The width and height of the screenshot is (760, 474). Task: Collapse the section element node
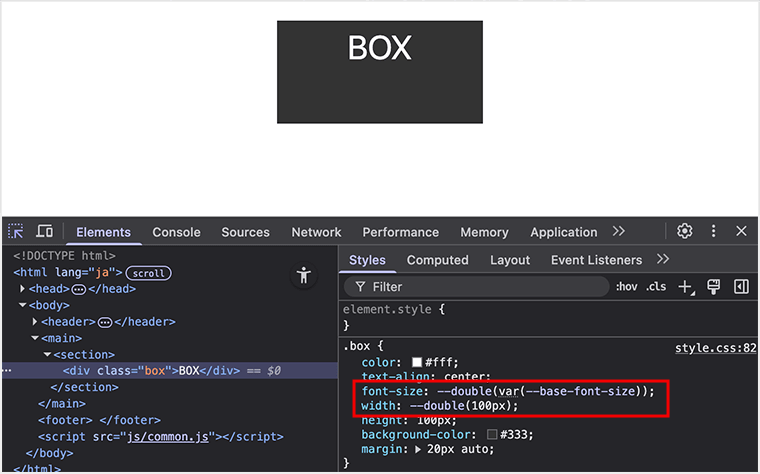(x=48, y=354)
